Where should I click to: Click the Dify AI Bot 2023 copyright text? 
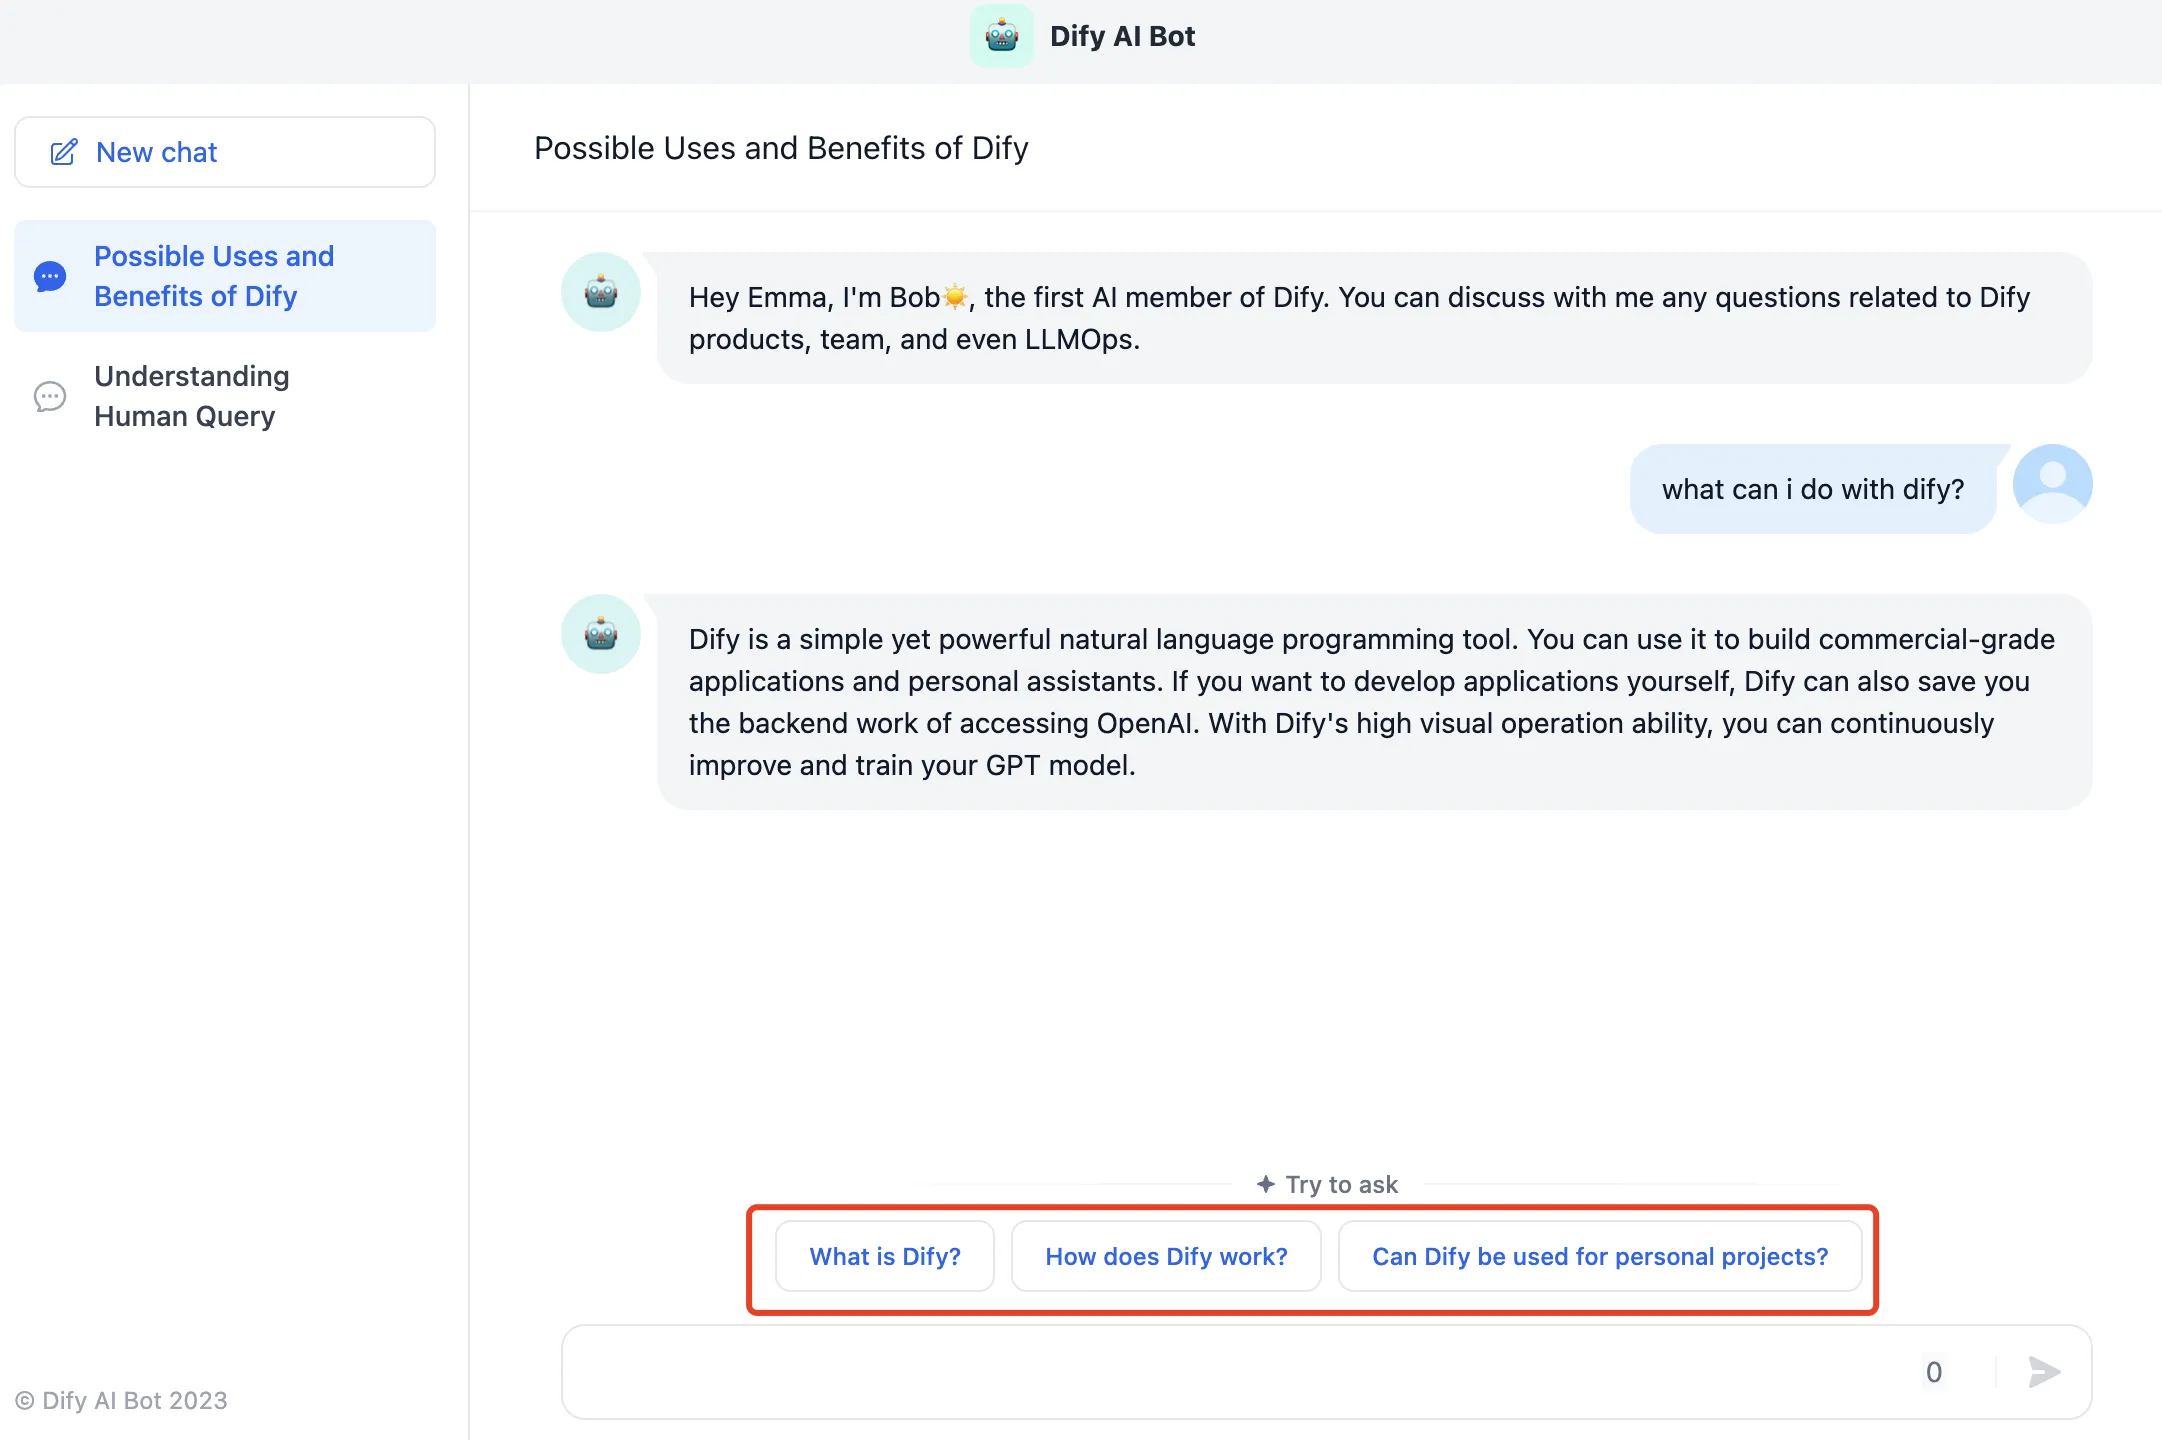pyautogui.click(x=122, y=1400)
